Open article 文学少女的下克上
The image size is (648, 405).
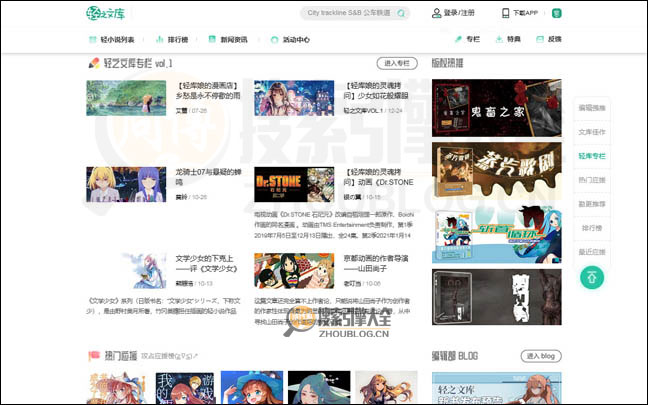point(206,263)
